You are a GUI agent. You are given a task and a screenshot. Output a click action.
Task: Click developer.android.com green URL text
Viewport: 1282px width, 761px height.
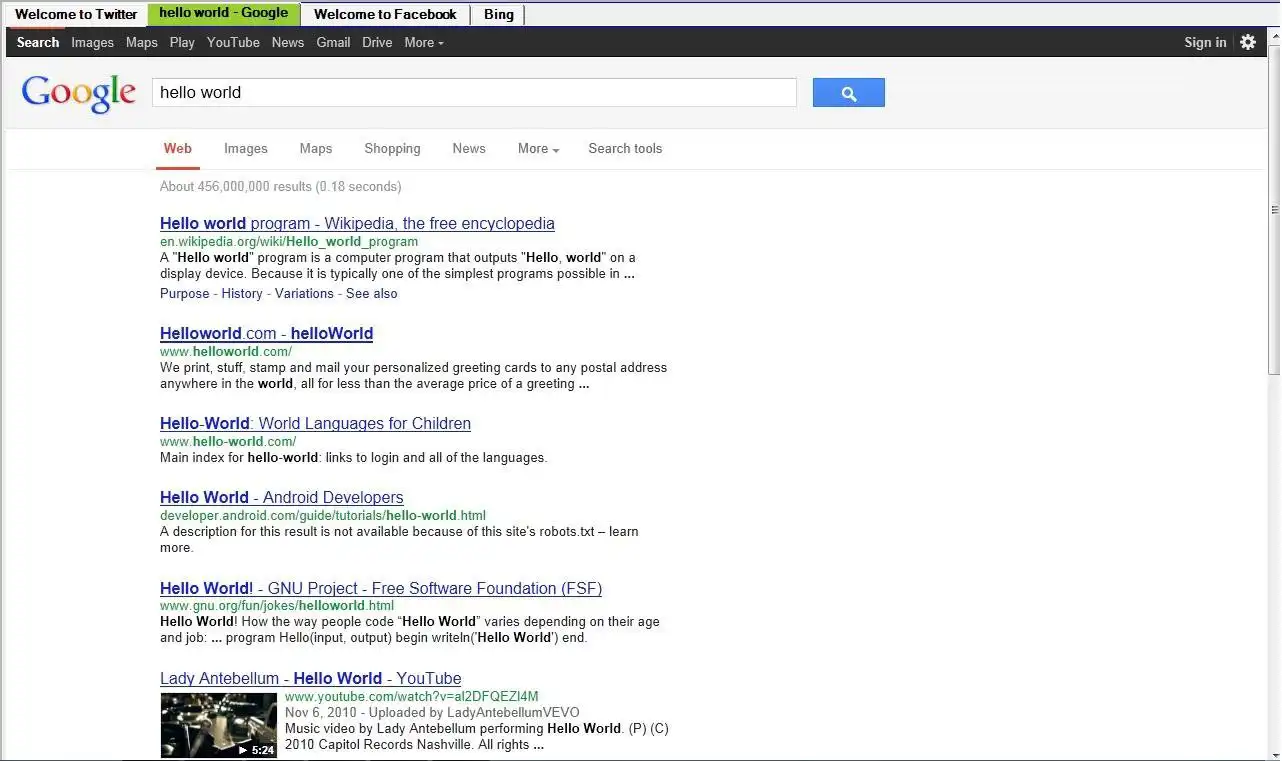(x=323, y=516)
